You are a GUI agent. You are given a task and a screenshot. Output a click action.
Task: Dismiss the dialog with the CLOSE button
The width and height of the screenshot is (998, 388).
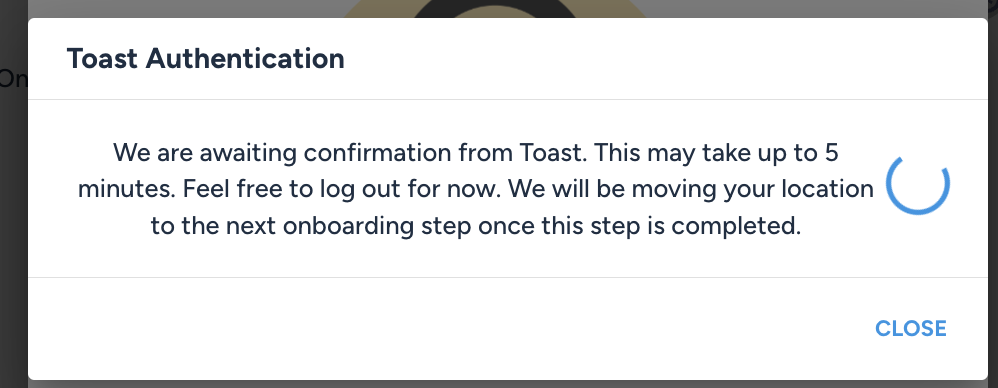911,329
